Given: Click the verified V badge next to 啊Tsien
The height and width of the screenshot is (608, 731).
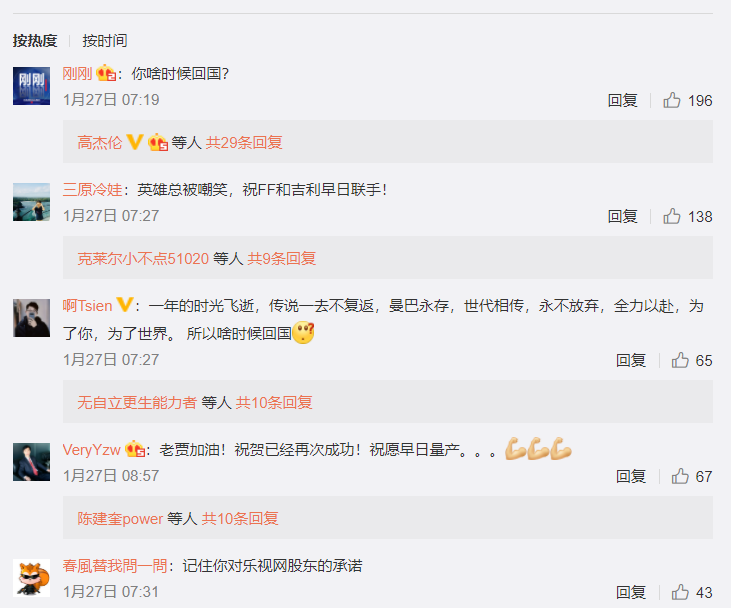Looking at the screenshot, I should pos(125,305).
